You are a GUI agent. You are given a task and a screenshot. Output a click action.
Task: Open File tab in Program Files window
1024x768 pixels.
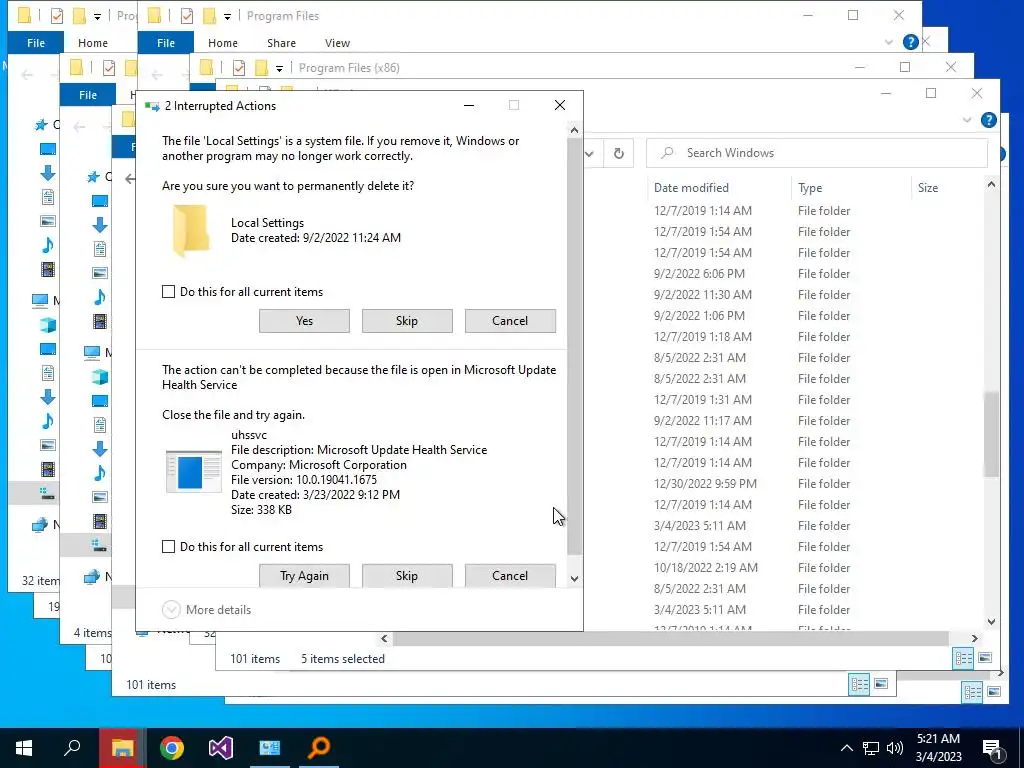coord(166,43)
